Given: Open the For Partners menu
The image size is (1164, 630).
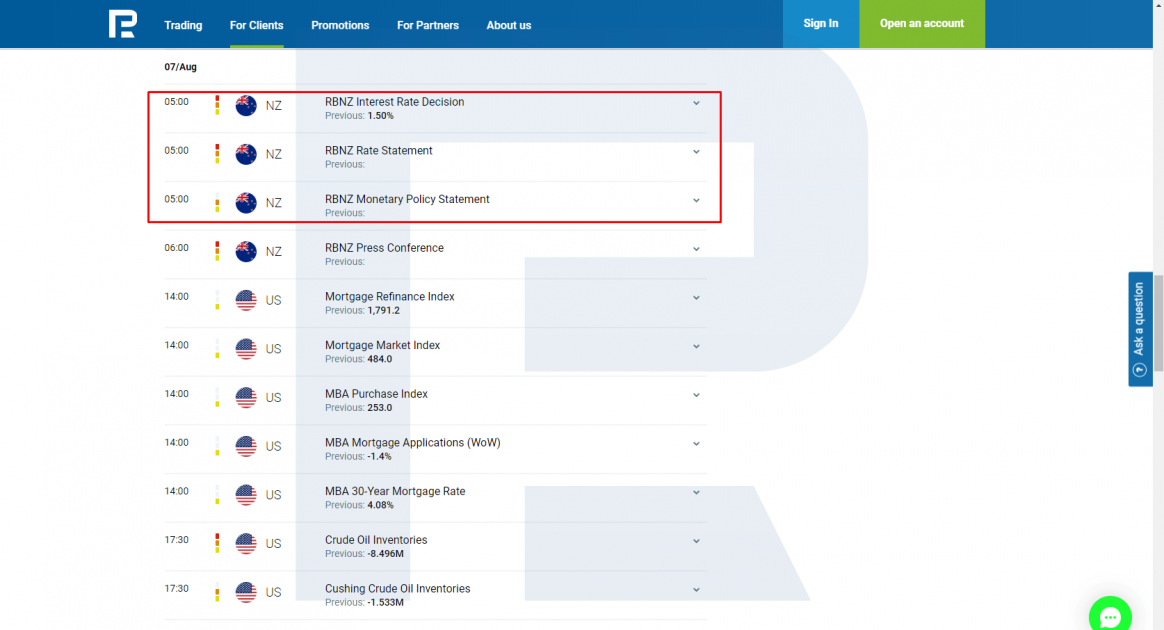Looking at the screenshot, I should point(428,25).
